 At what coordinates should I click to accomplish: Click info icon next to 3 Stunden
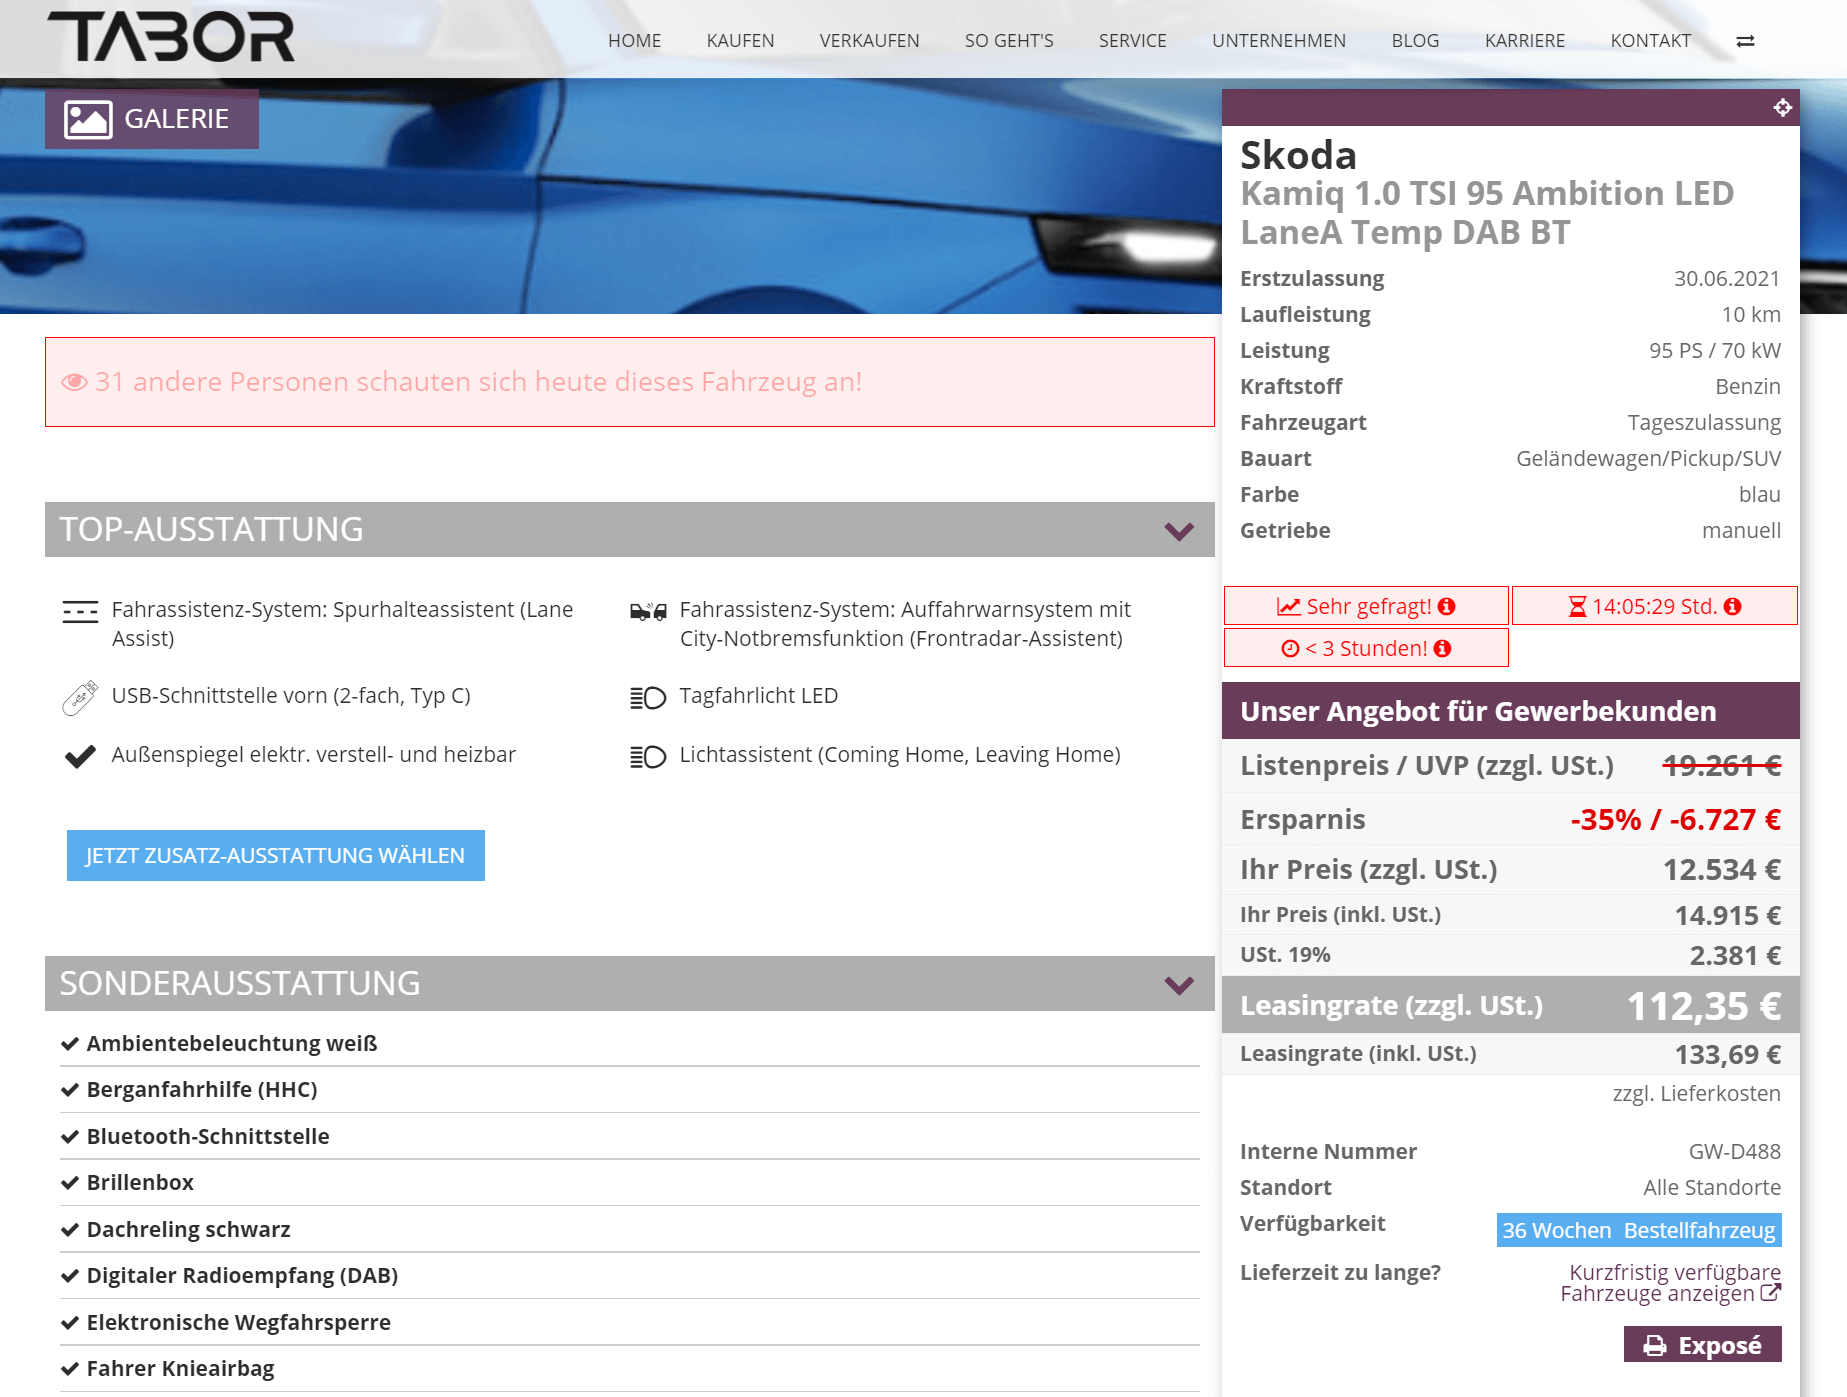1442,649
